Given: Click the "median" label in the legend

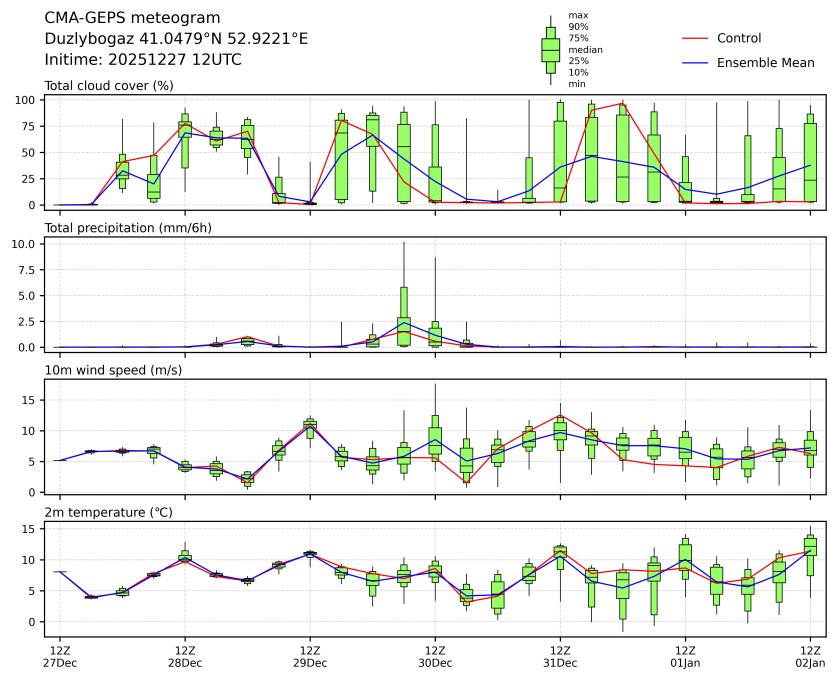Looking at the screenshot, I should (x=585, y=49).
